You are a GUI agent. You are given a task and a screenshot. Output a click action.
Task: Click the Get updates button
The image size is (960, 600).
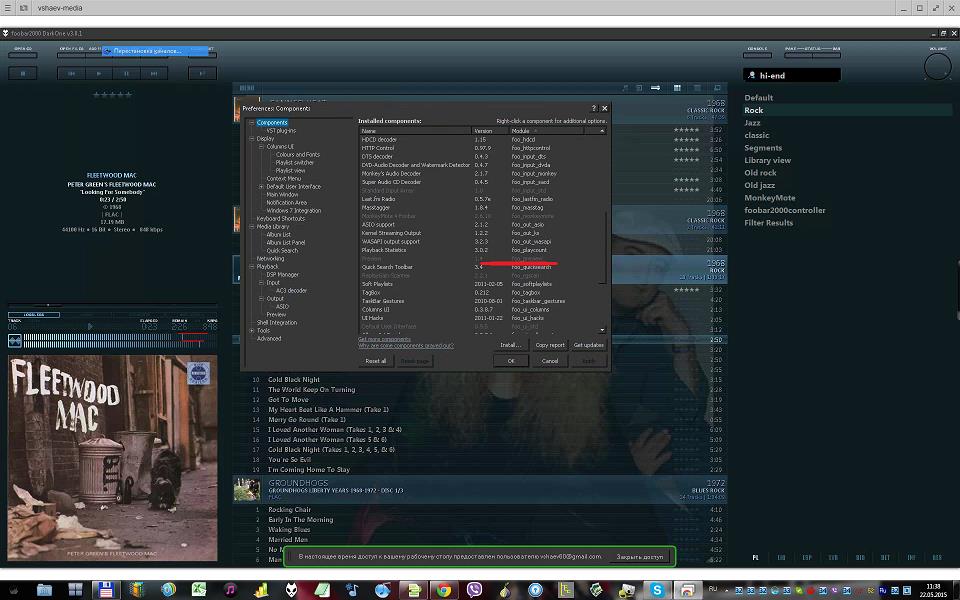(x=588, y=345)
